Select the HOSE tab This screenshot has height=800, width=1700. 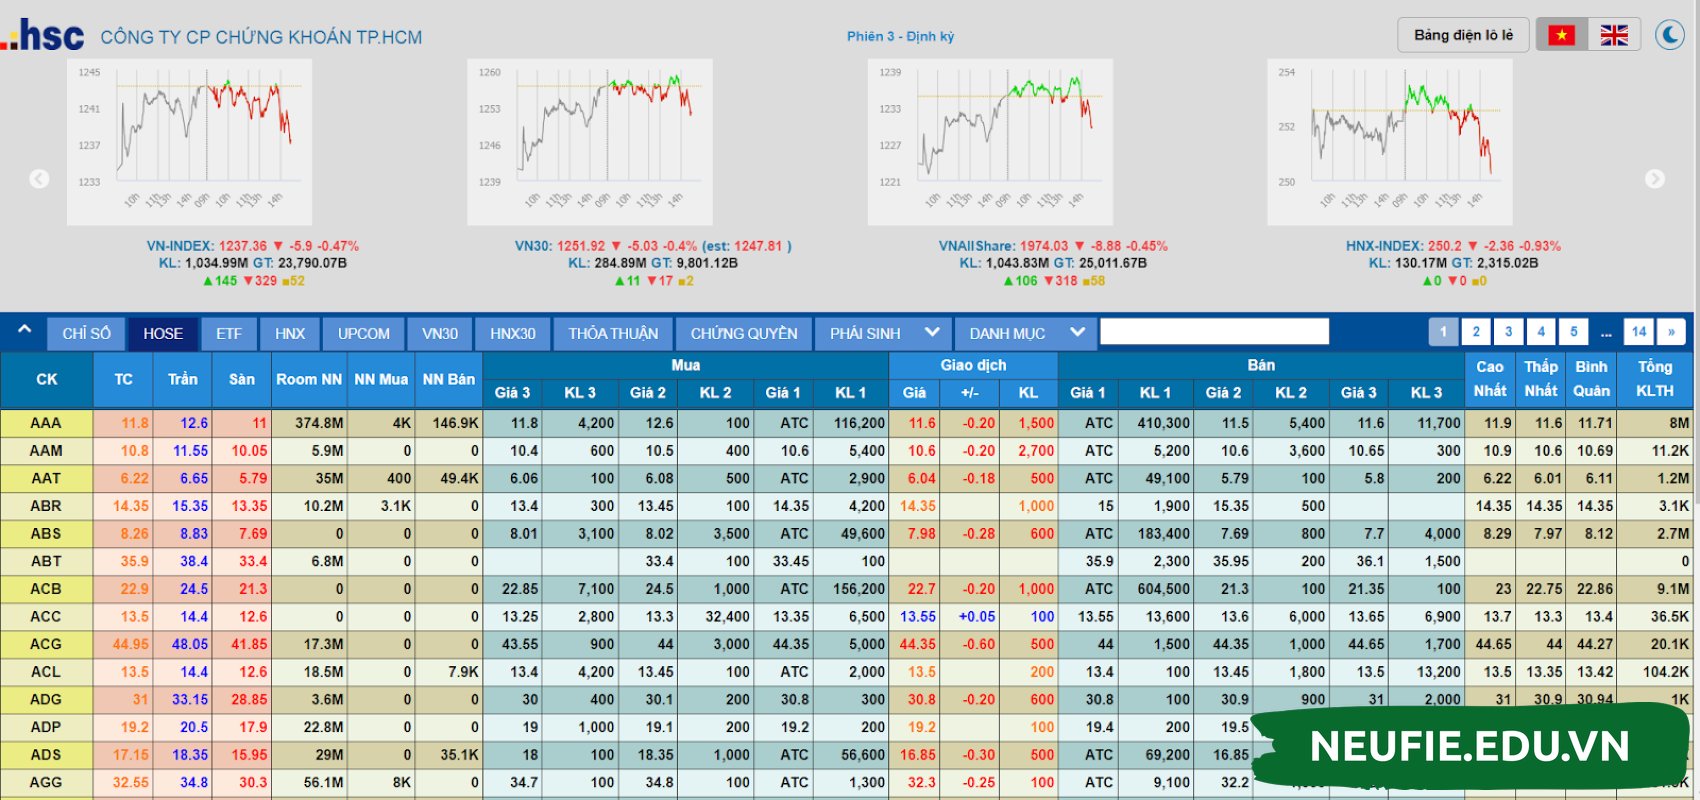(x=163, y=333)
